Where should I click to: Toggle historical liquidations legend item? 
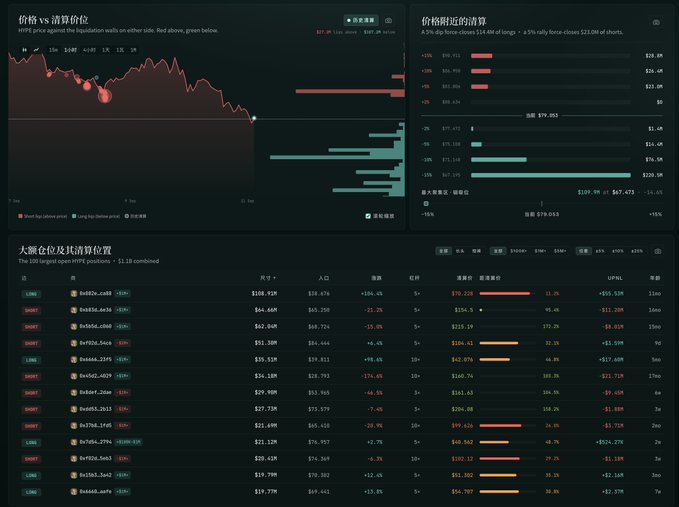(x=136, y=216)
